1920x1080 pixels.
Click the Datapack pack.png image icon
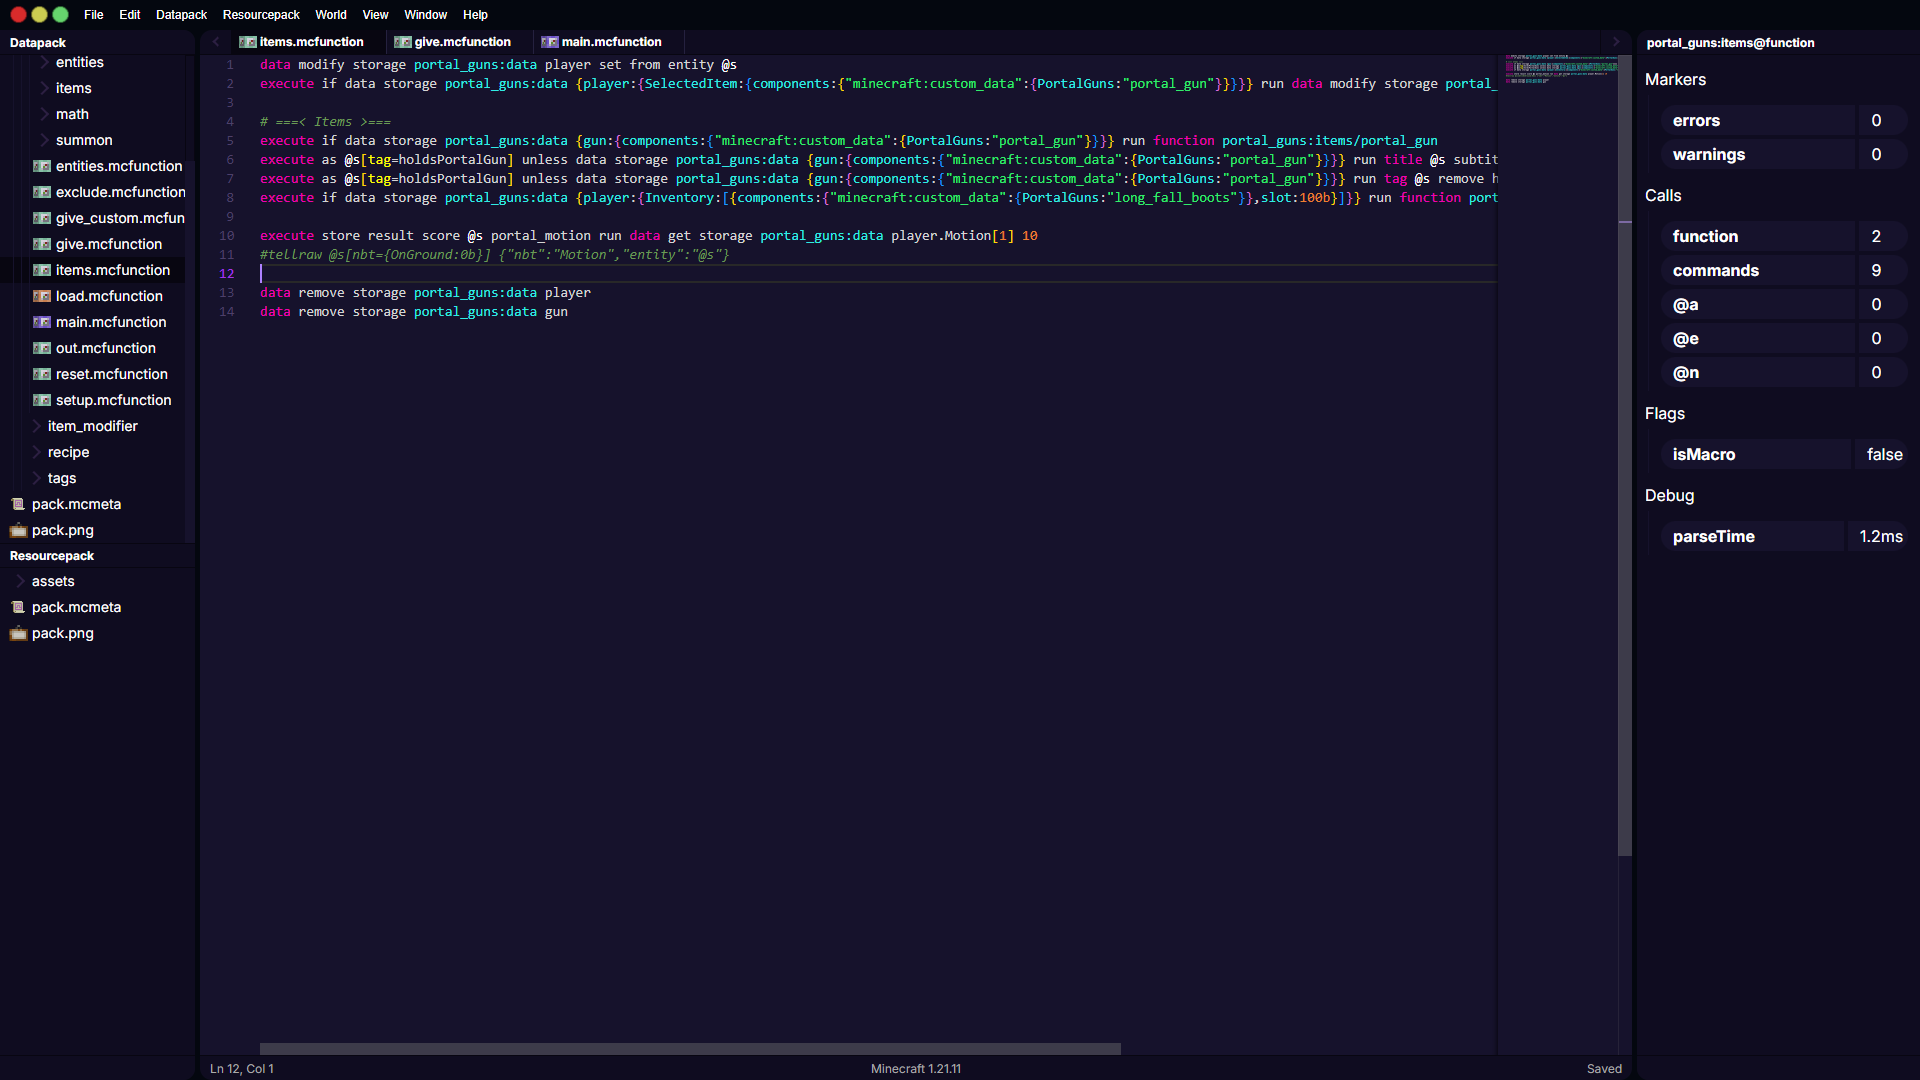click(18, 530)
